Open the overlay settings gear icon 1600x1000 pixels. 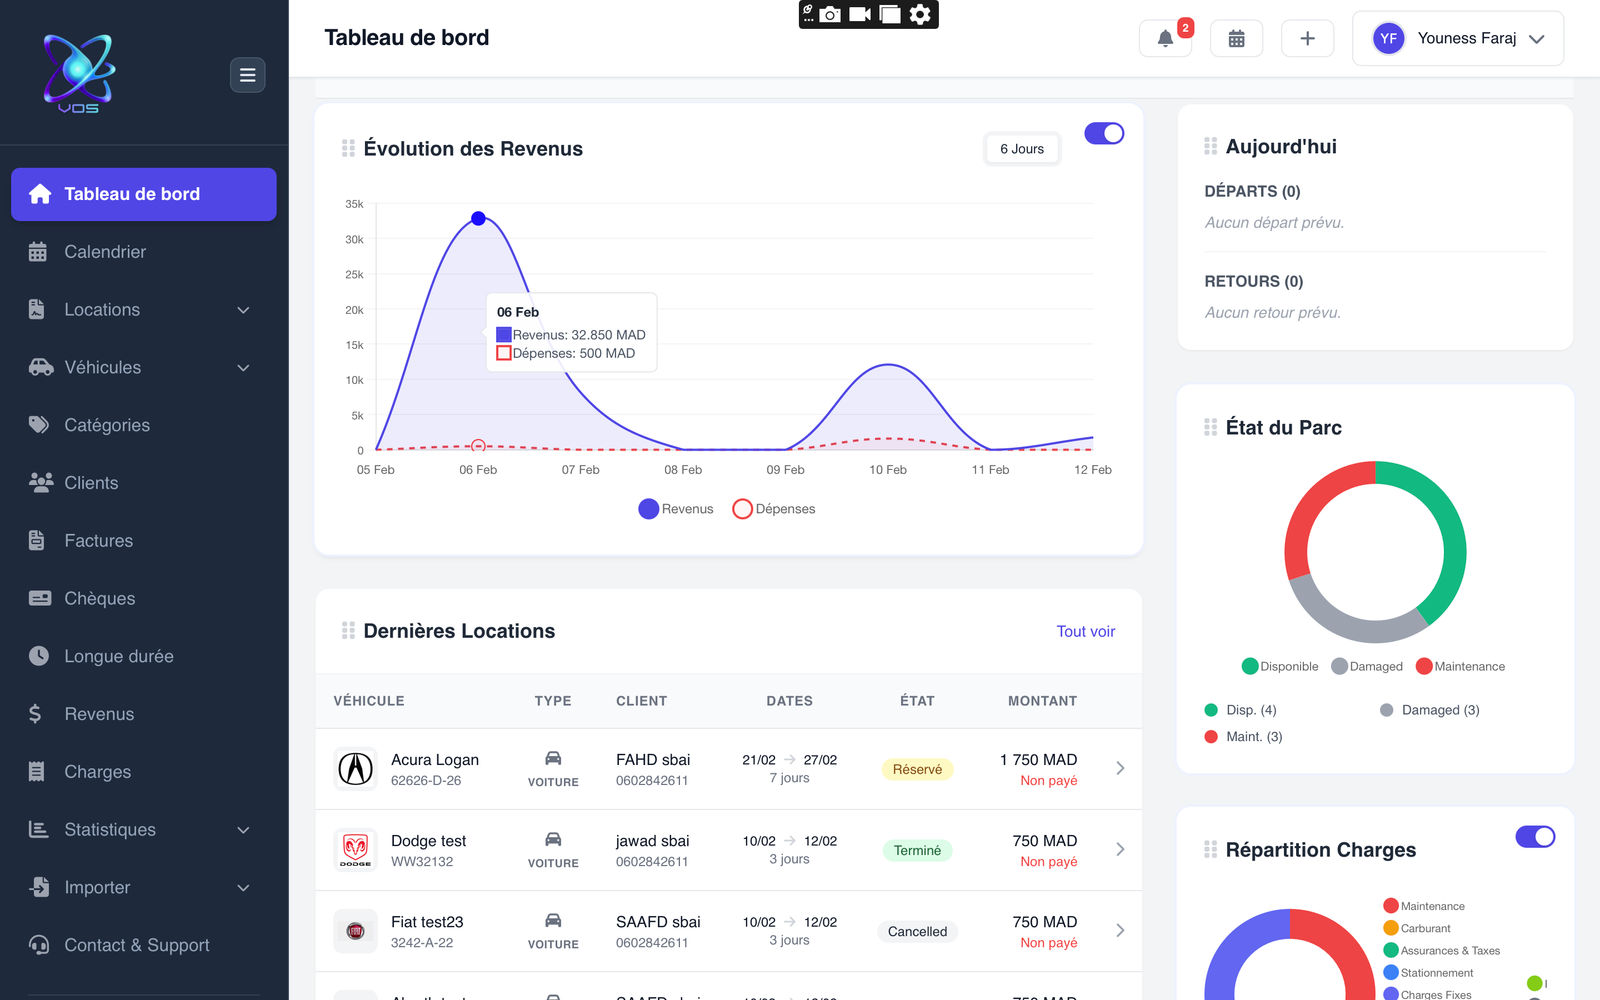(x=920, y=14)
